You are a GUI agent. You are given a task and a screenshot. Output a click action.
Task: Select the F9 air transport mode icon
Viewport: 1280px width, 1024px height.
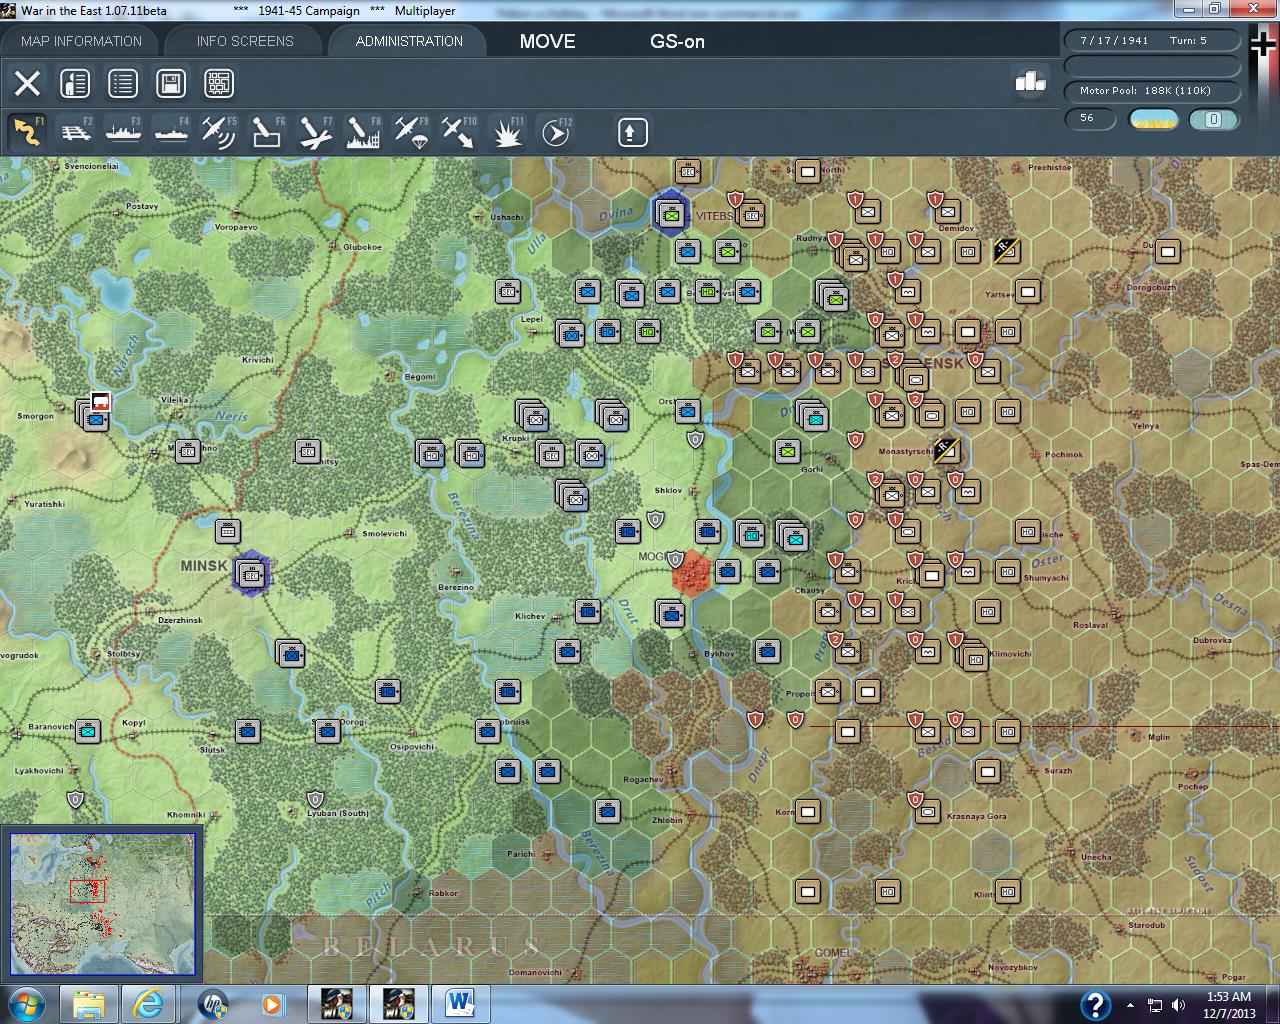[x=411, y=132]
